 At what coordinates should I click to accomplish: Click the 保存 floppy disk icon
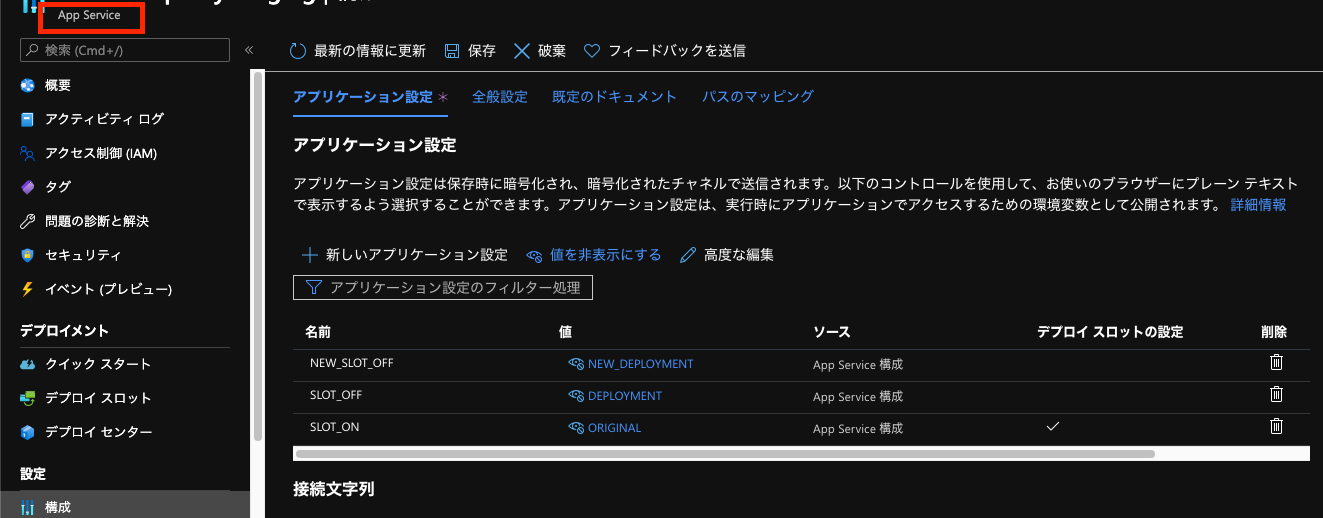[x=451, y=50]
